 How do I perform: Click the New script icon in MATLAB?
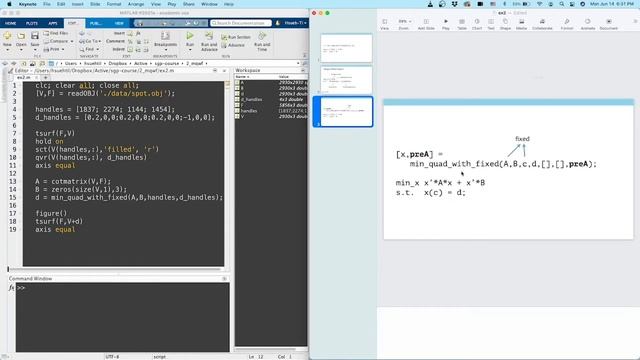7,36
